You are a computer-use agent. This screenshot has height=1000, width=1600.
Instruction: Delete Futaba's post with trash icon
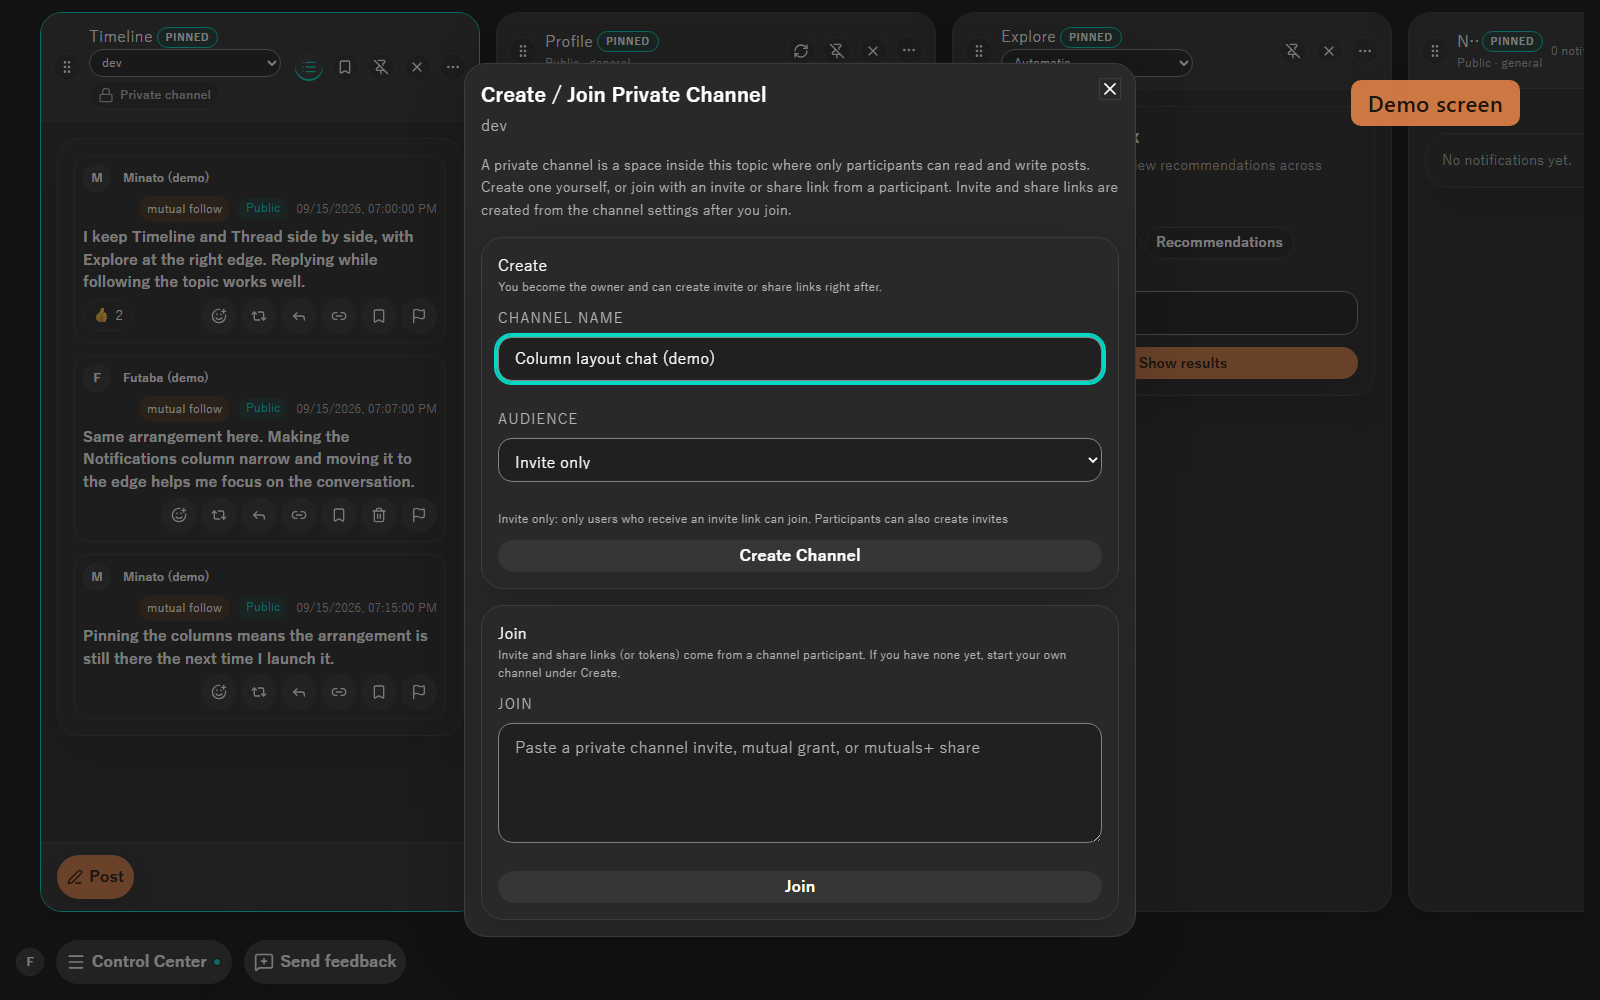(x=379, y=515)
